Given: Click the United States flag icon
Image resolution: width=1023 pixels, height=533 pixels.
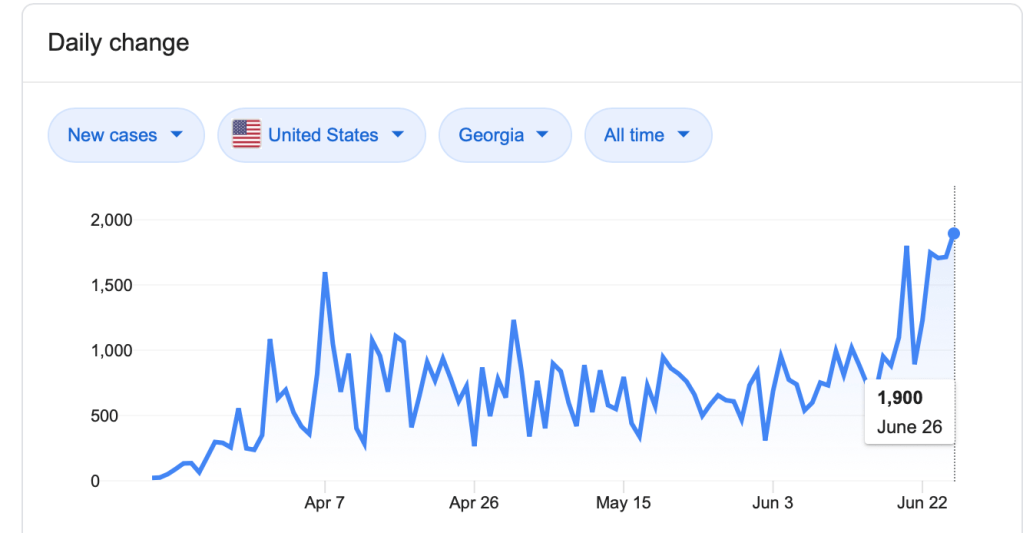Looking at the screenshot, I should coord(246,134).
